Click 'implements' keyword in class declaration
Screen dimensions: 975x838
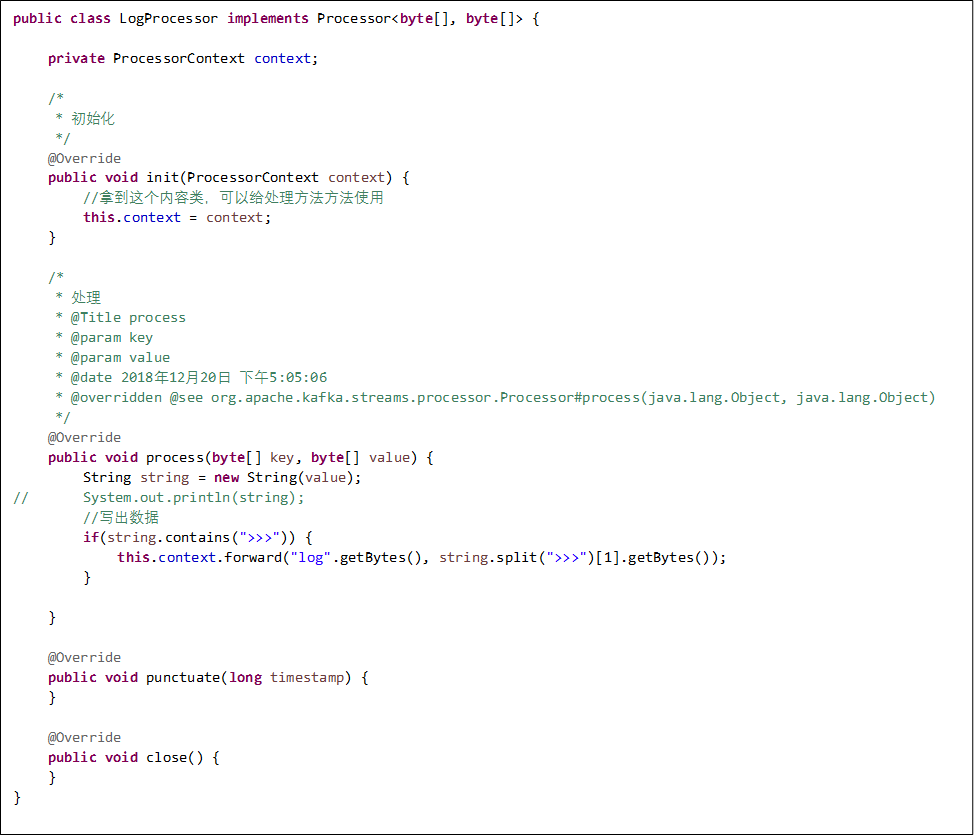click(x=268, y=19)
